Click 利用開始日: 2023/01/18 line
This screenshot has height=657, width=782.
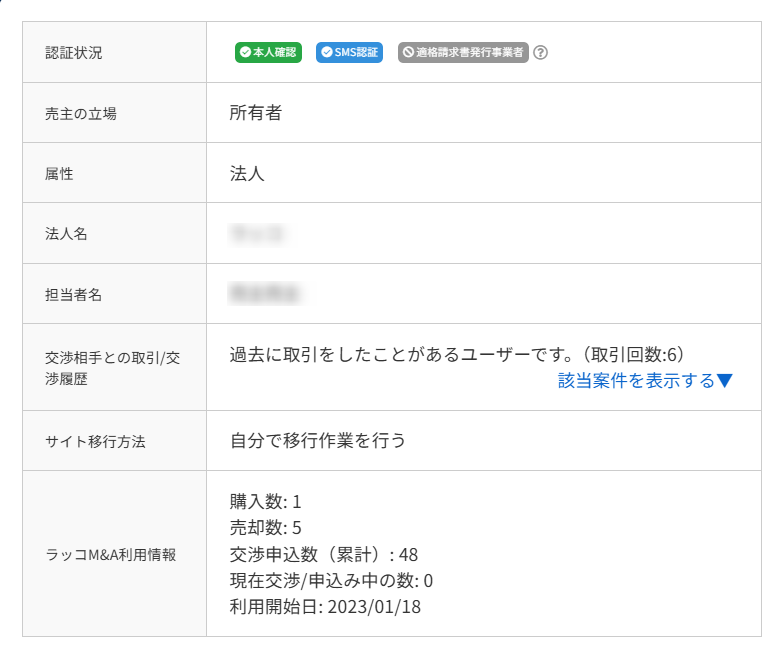point(325,607)
